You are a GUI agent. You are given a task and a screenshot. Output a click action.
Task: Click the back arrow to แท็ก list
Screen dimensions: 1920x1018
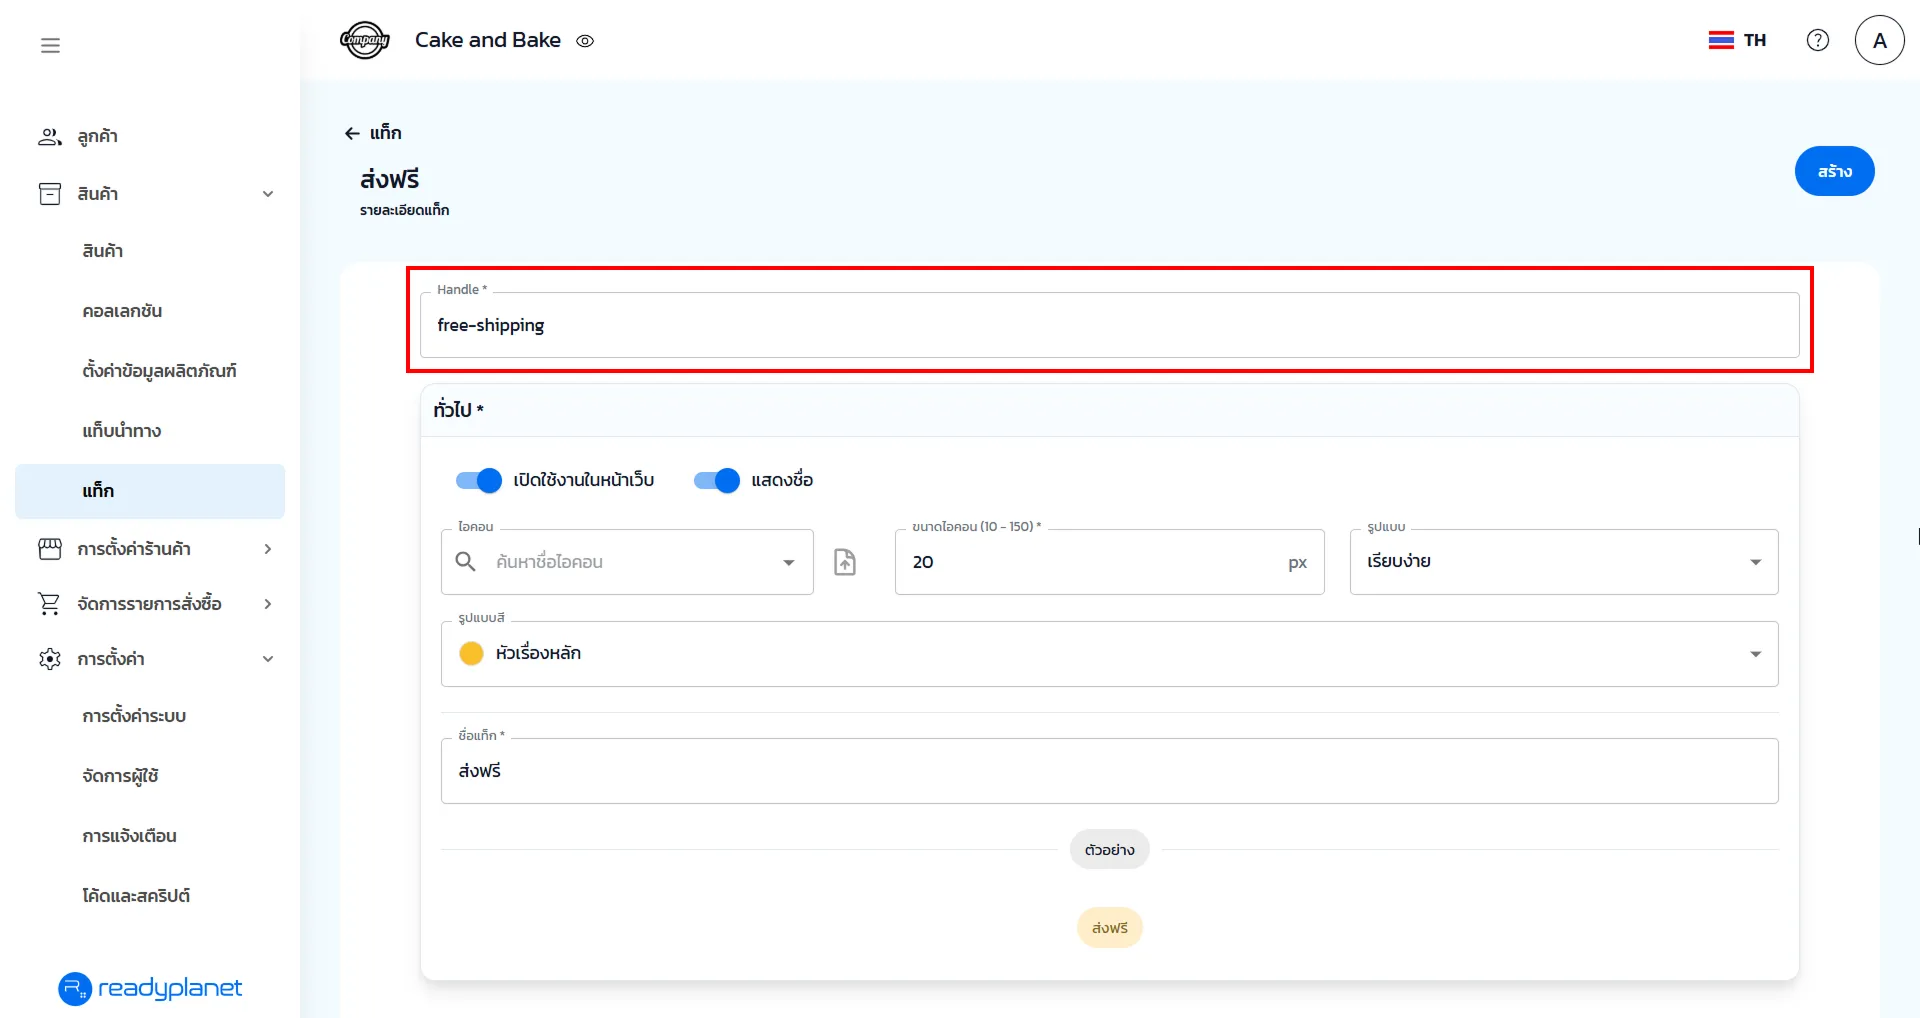(352, 133)
